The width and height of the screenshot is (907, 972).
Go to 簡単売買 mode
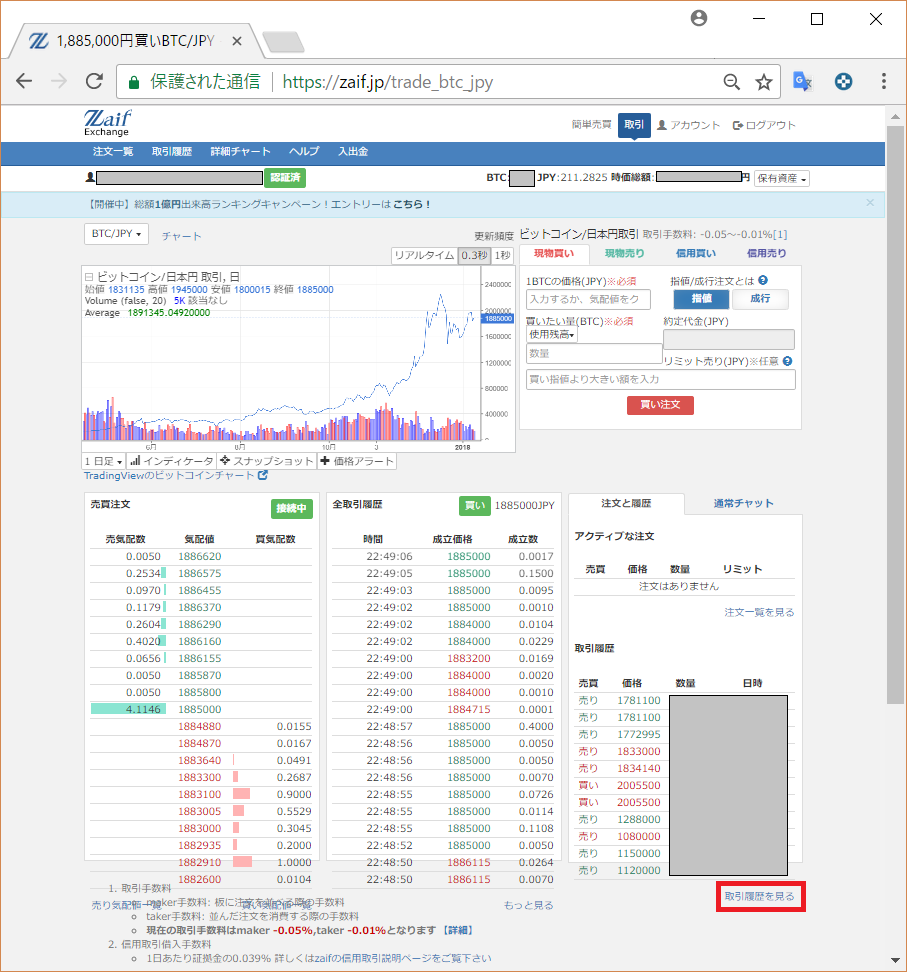click(591, 125)
